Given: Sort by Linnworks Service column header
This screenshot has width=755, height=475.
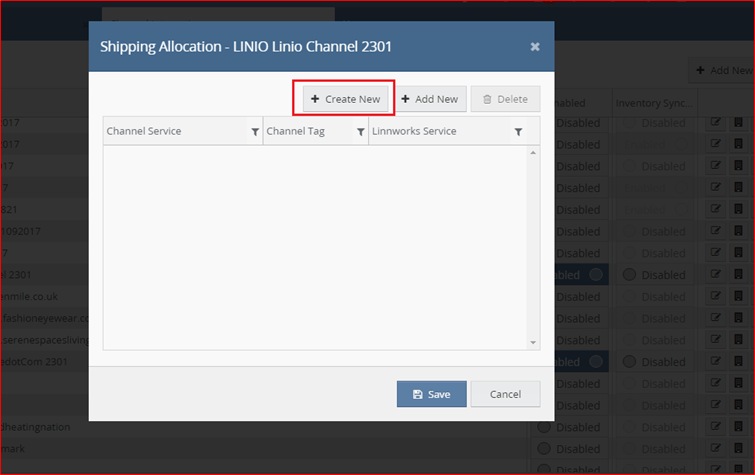Looking at the screenshot, I should 414,131.
